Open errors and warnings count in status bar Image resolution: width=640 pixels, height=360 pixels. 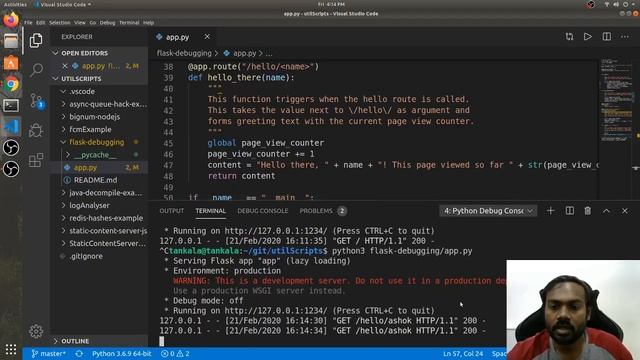[175, 353]
